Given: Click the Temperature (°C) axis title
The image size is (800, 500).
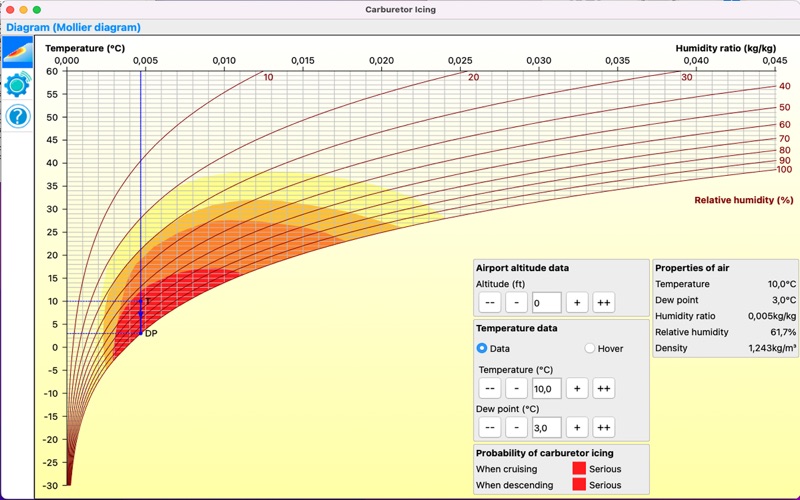Looking at the screenshot, I should [x=85, y=48].
